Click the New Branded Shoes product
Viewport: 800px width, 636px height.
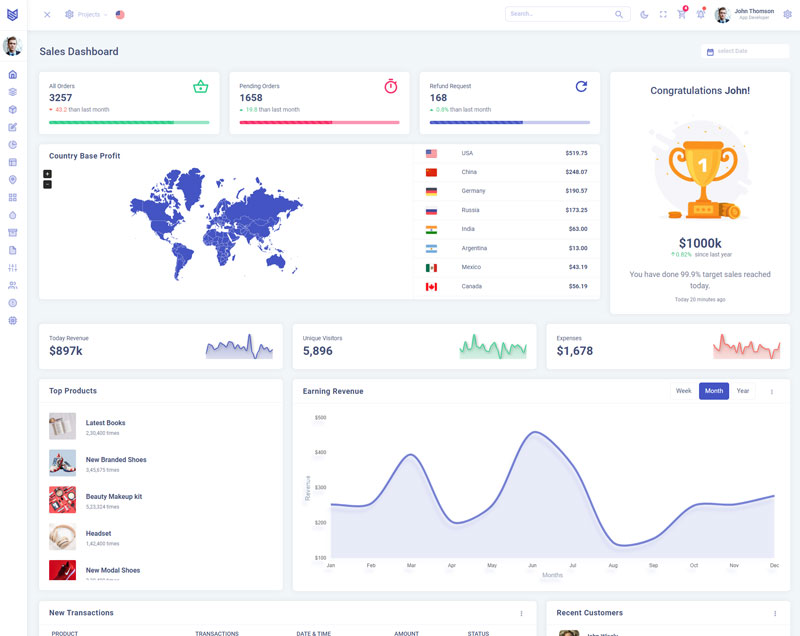click(116, 460)
